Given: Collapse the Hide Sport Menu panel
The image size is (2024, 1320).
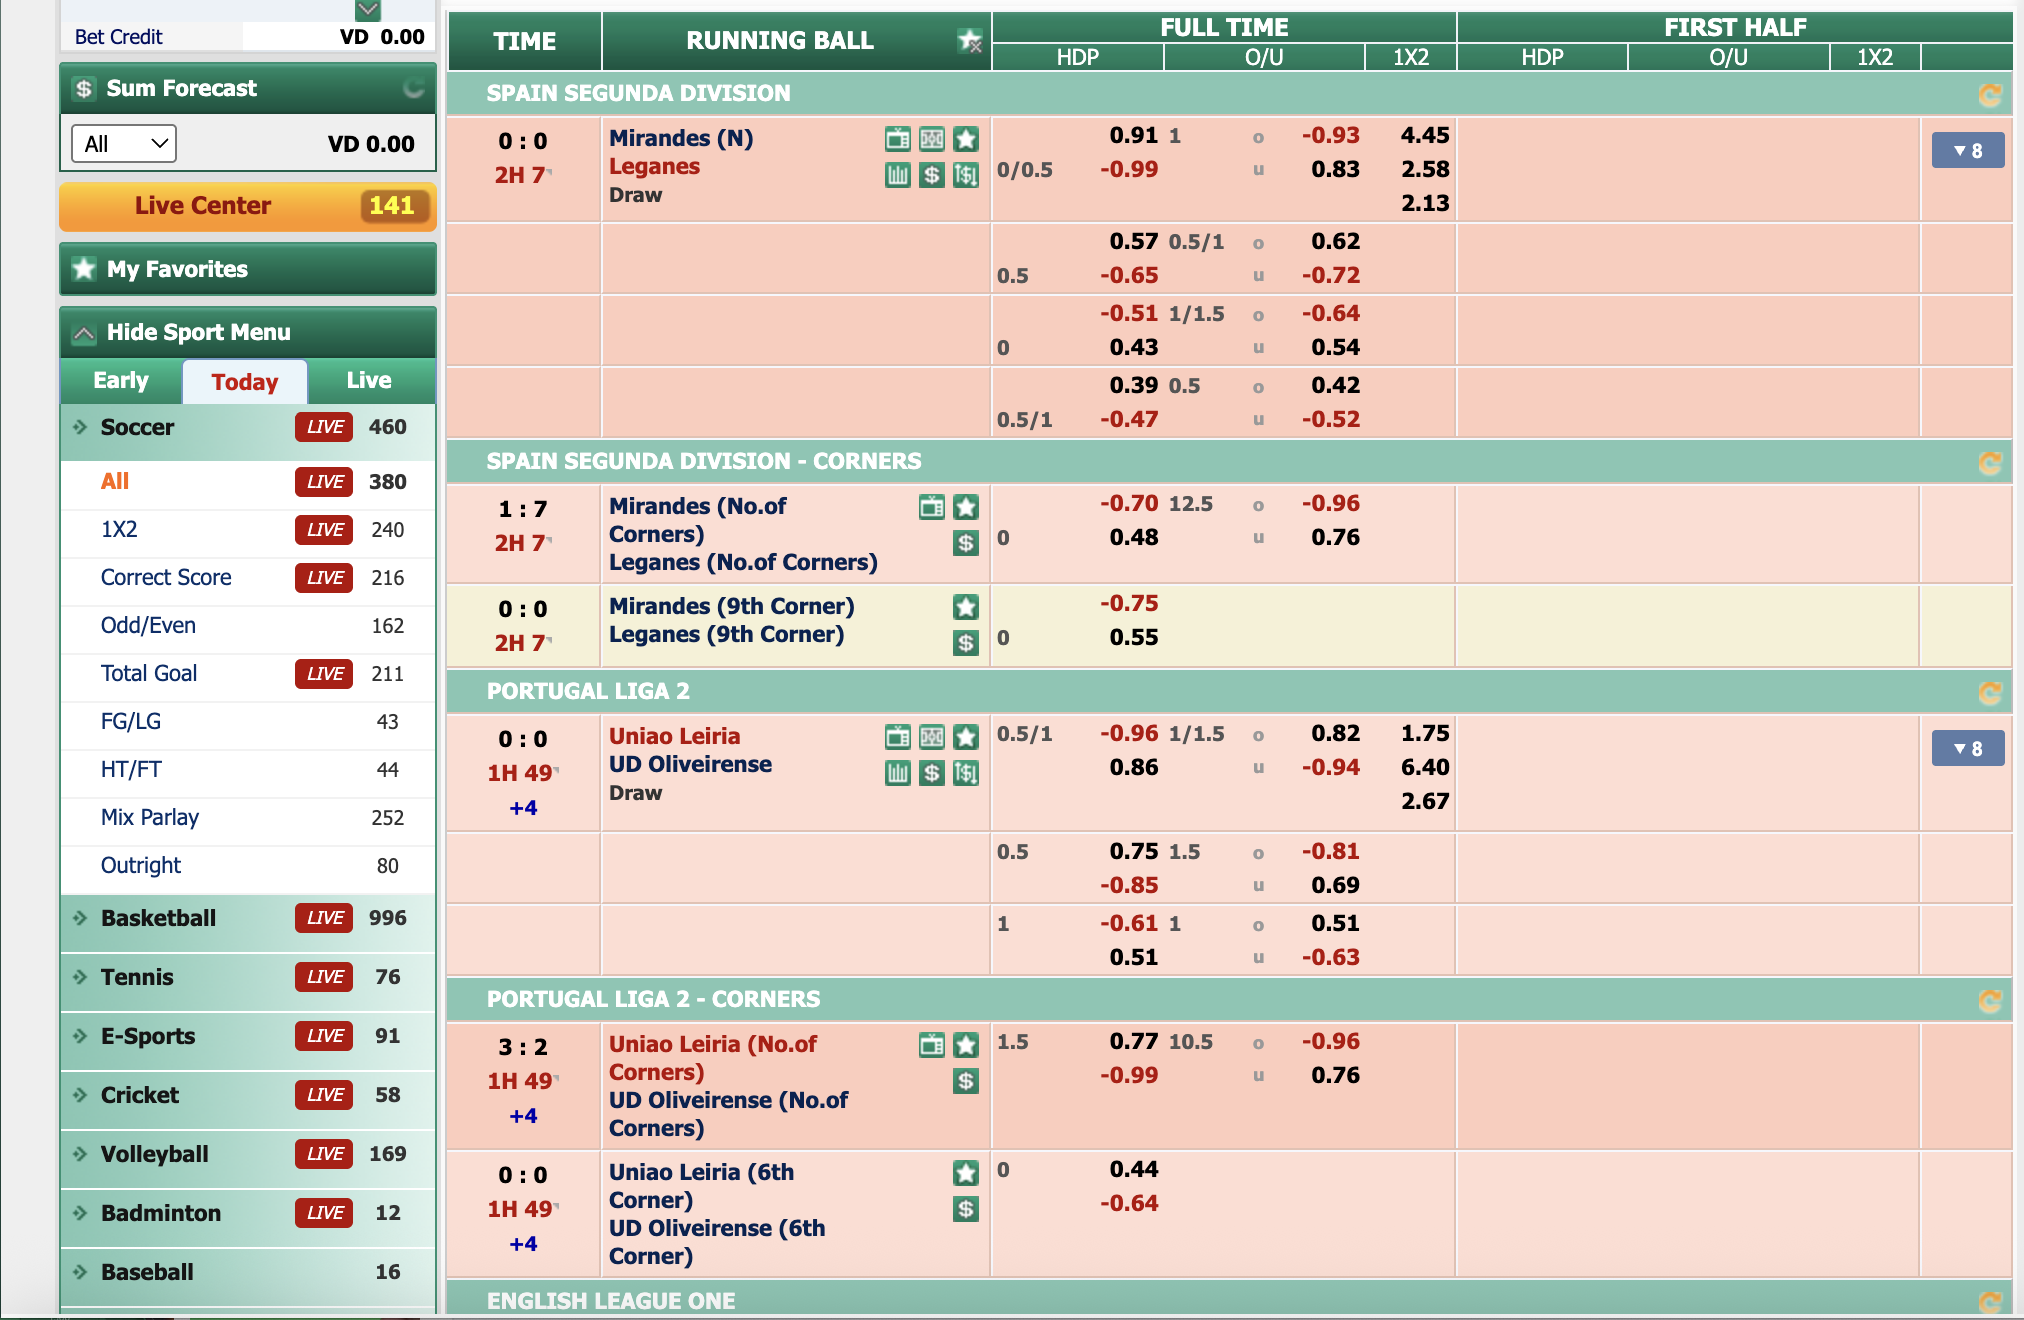Looking at the screenshot, I should pyautogui.click(x=84, y=333).
